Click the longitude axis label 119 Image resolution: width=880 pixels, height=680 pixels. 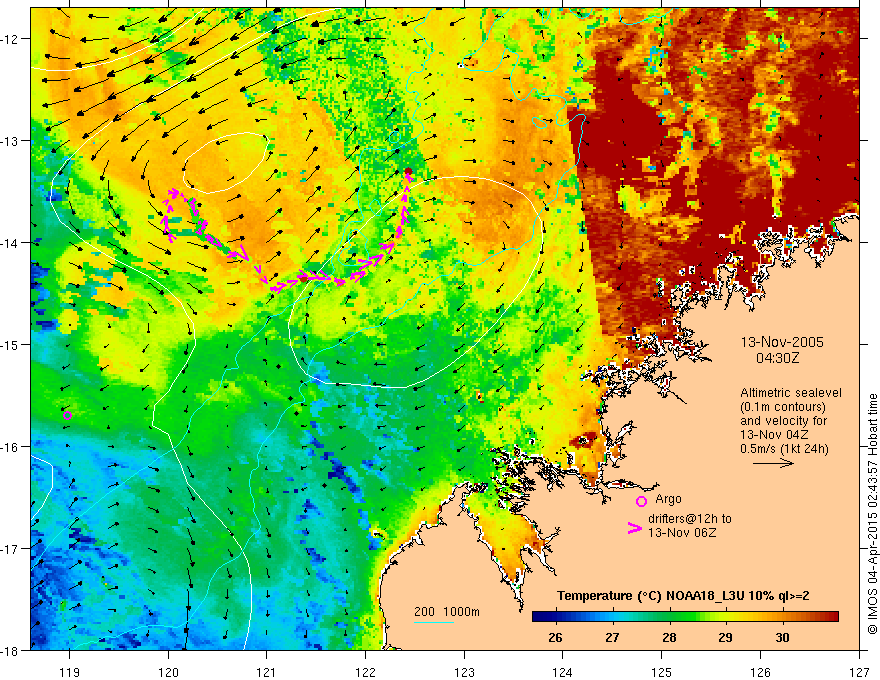[x=69, y=672]
